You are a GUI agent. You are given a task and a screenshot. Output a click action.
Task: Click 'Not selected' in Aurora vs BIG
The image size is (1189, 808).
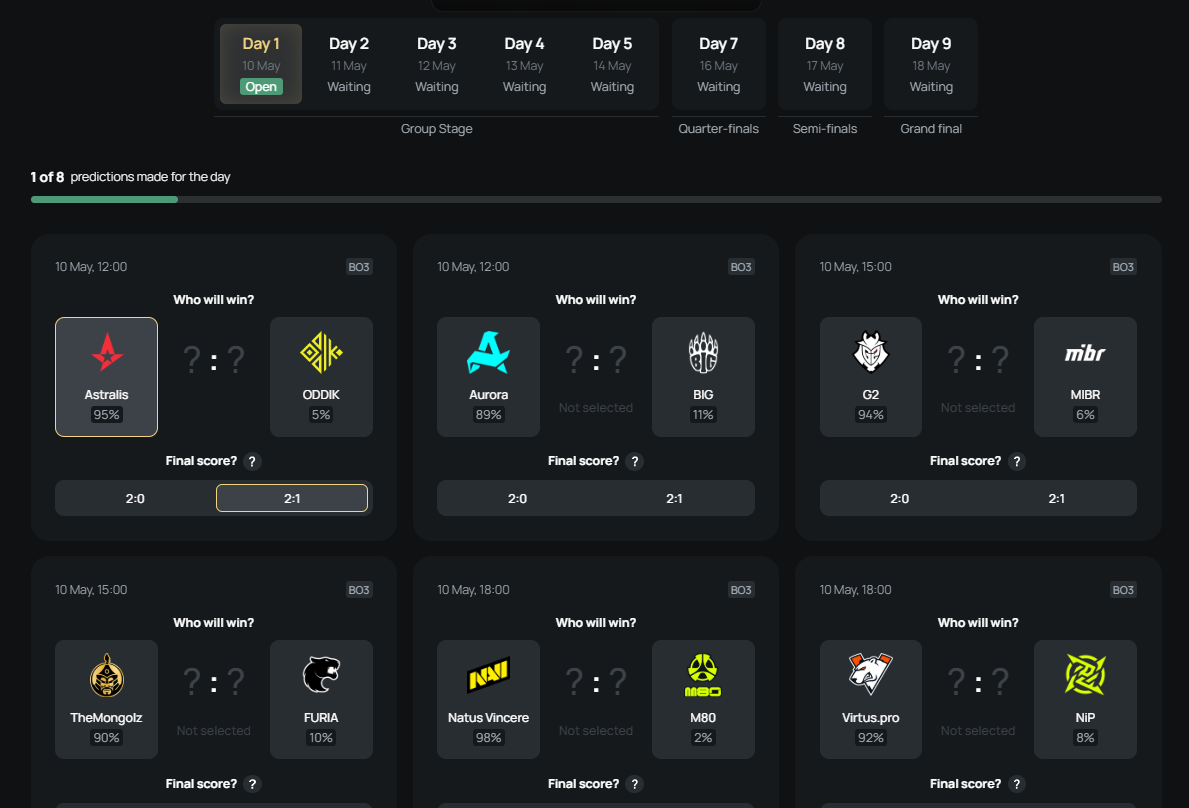point(596,408)
